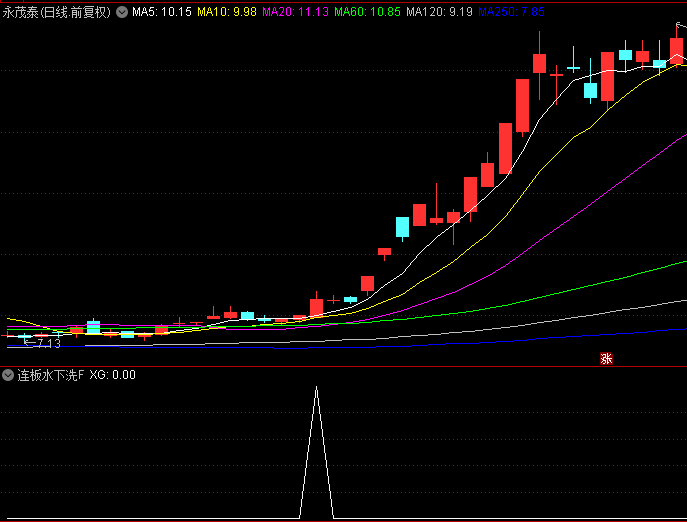Click the XG: 0.00 indicator value

112,376
